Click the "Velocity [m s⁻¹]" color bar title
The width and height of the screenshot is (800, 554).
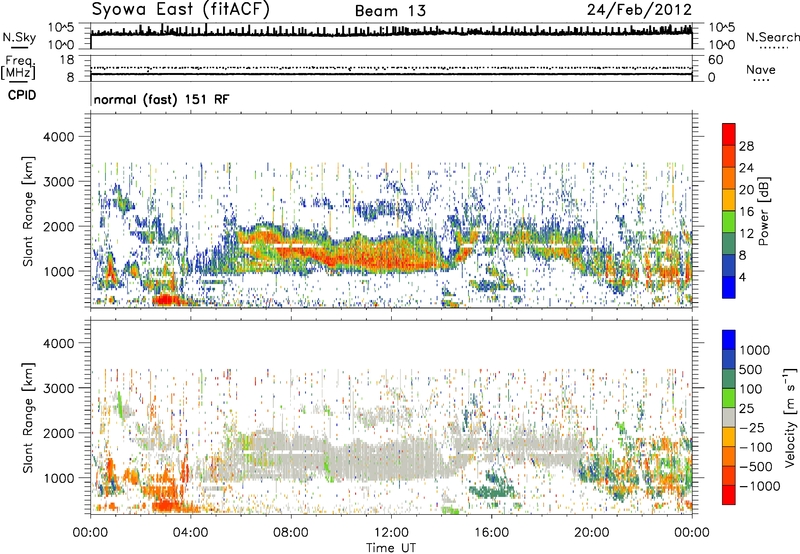coord(790,417)
